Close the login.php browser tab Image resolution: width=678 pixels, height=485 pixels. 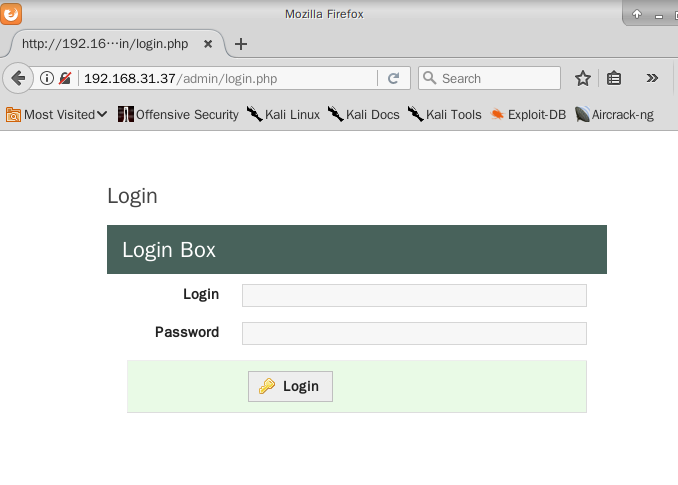click(x=208, y=44)
